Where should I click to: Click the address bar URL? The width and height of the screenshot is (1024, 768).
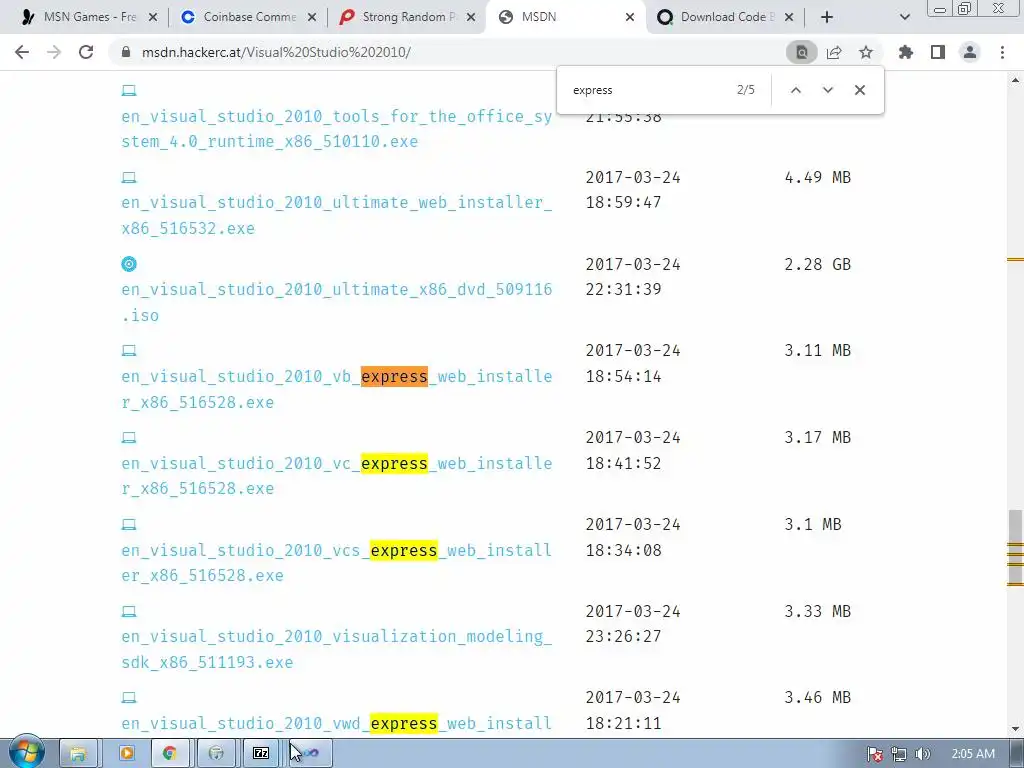[x=276, y=52]
